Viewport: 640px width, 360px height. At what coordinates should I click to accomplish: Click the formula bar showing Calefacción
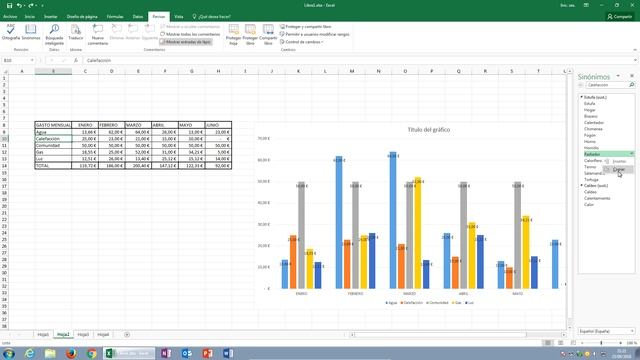[x=359, y=60]
